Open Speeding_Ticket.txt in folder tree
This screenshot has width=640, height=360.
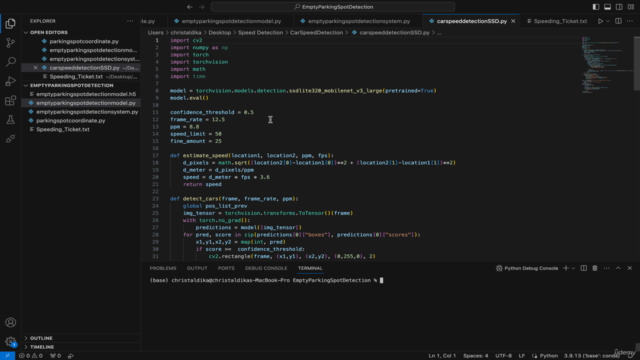pyautogui.click(x=63, y=129)
